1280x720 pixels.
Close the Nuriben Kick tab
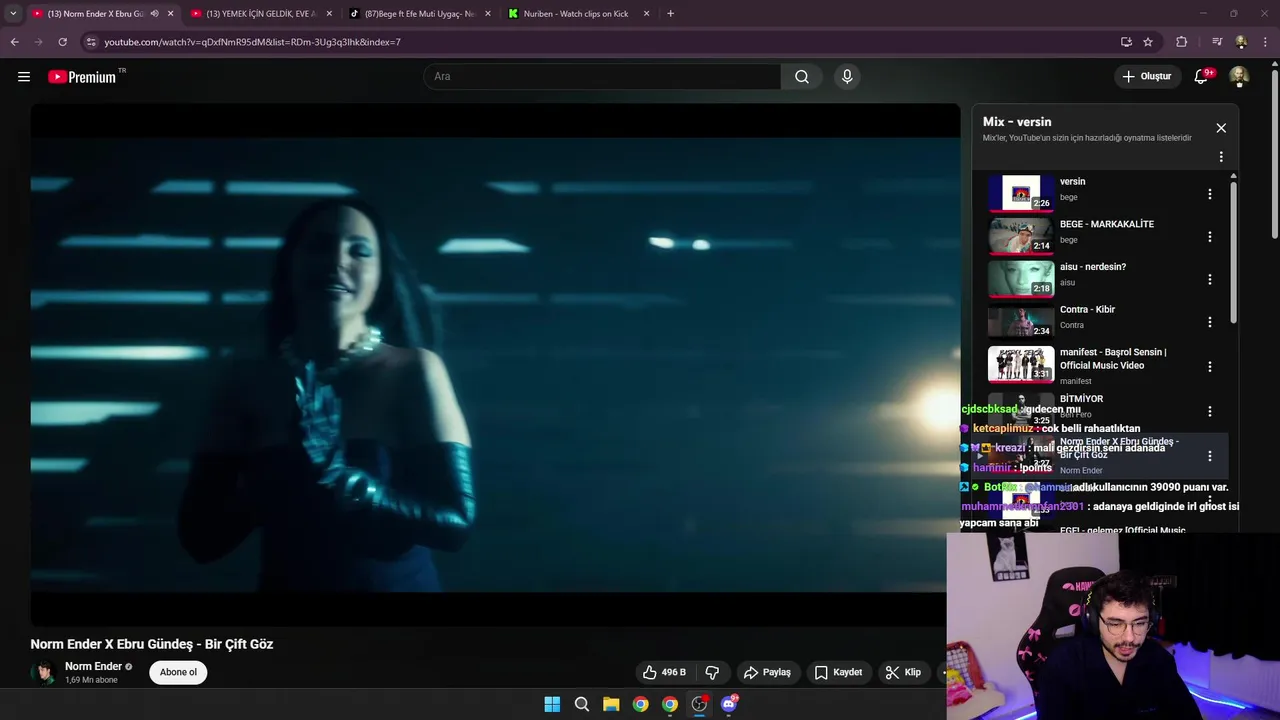pos(647,14)
